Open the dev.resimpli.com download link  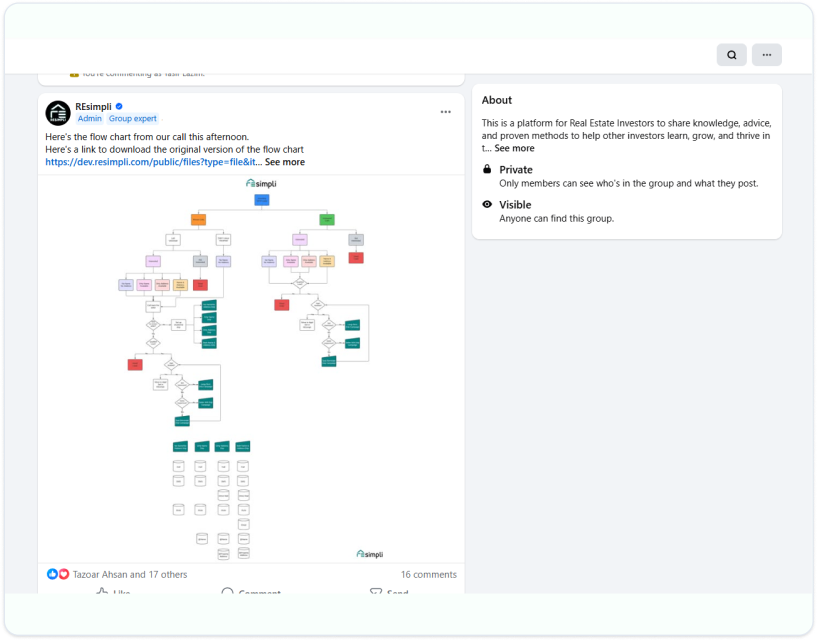click(x=150, y=162)
